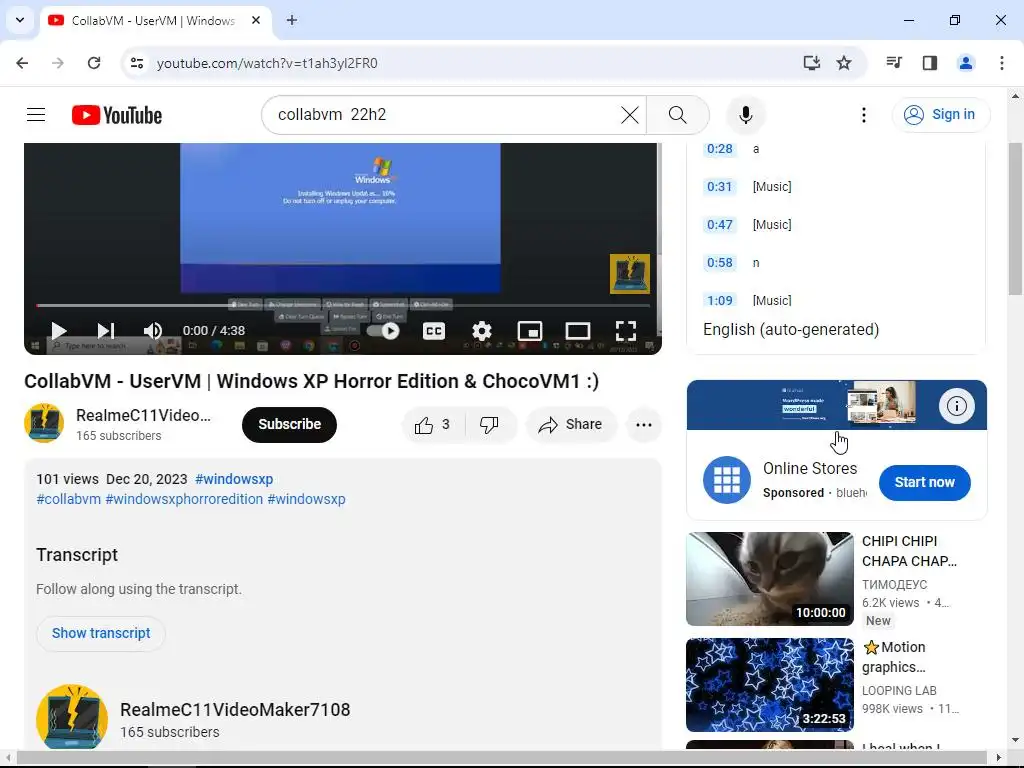The height and width of the screenshot is (768, 1024).
Task: Open Online Stores ad grid icon
Action: tap(727, 480)
